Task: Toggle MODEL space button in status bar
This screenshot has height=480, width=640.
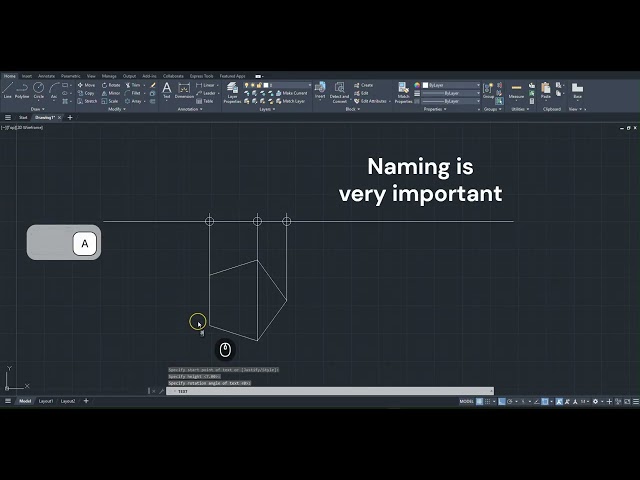Action: coord(467,402)
